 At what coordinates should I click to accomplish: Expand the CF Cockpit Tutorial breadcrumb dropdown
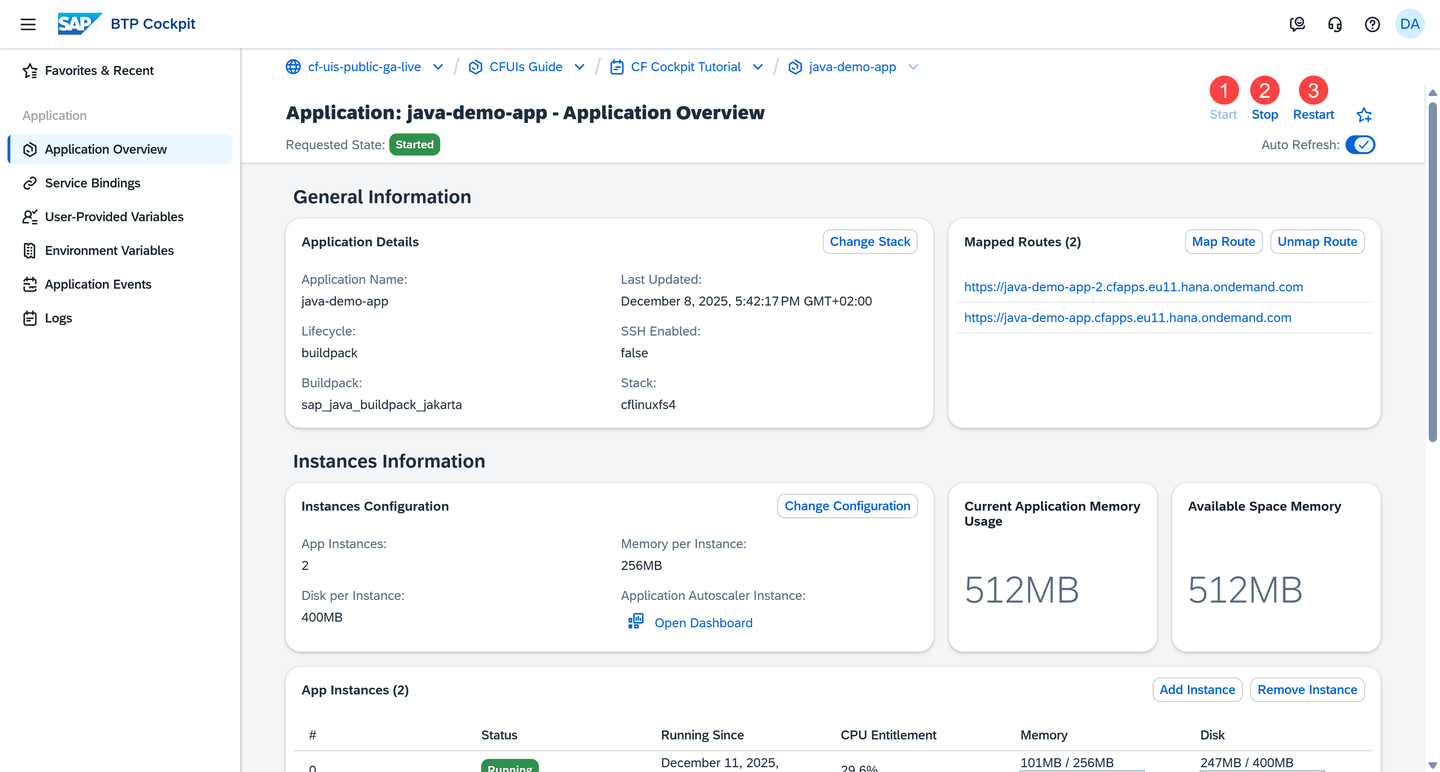pyautogui.click(x=758, y=67)
